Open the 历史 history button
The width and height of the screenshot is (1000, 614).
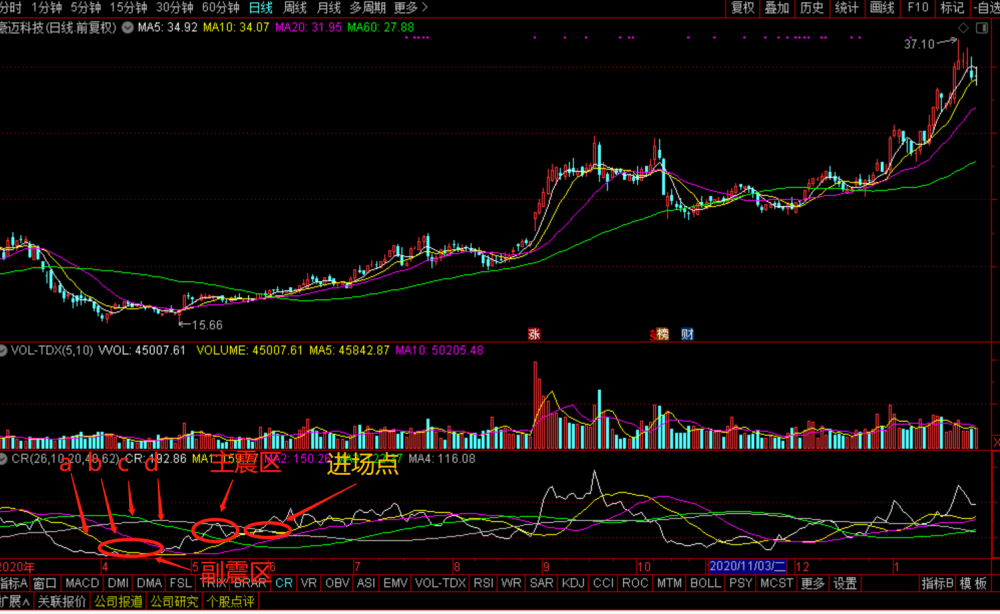[x=812, y=8]
